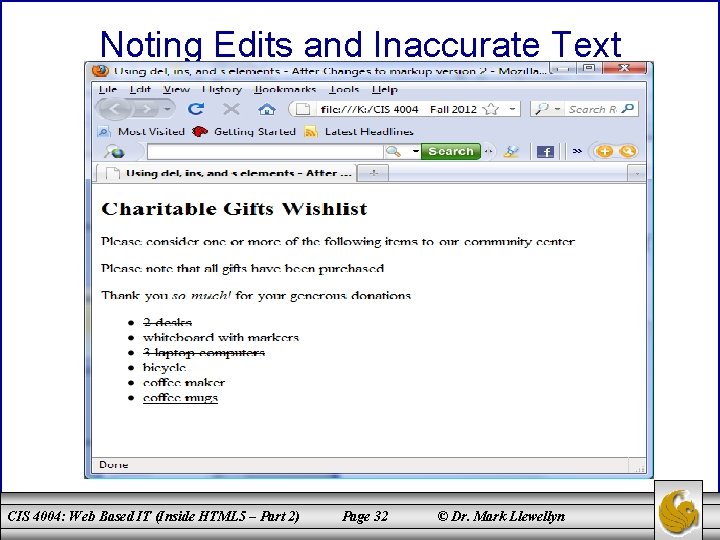Go forward with the Forward arrow button

tap(146, 109)
